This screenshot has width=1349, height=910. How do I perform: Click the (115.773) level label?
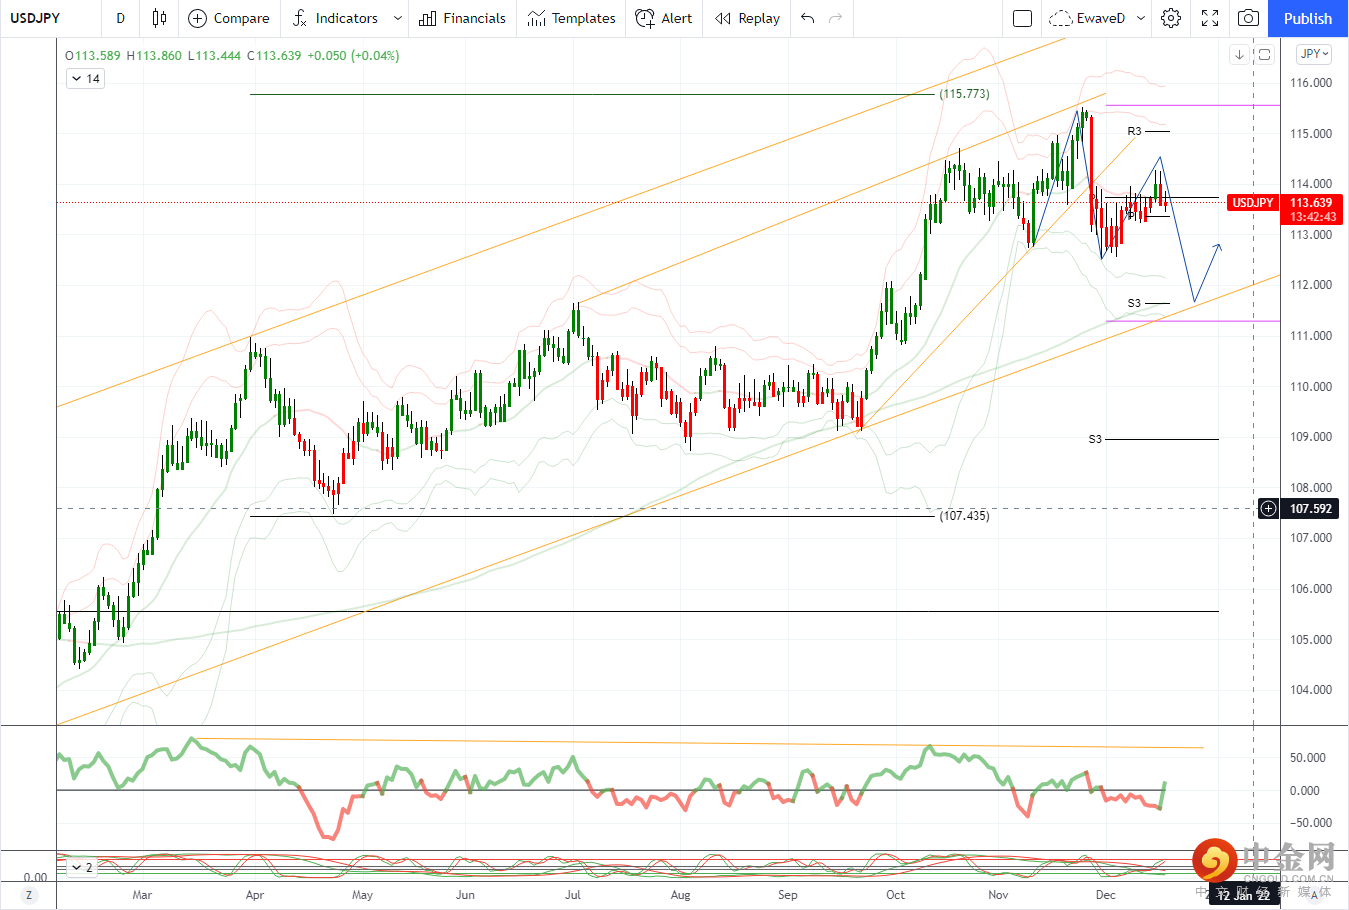point(964,94)
